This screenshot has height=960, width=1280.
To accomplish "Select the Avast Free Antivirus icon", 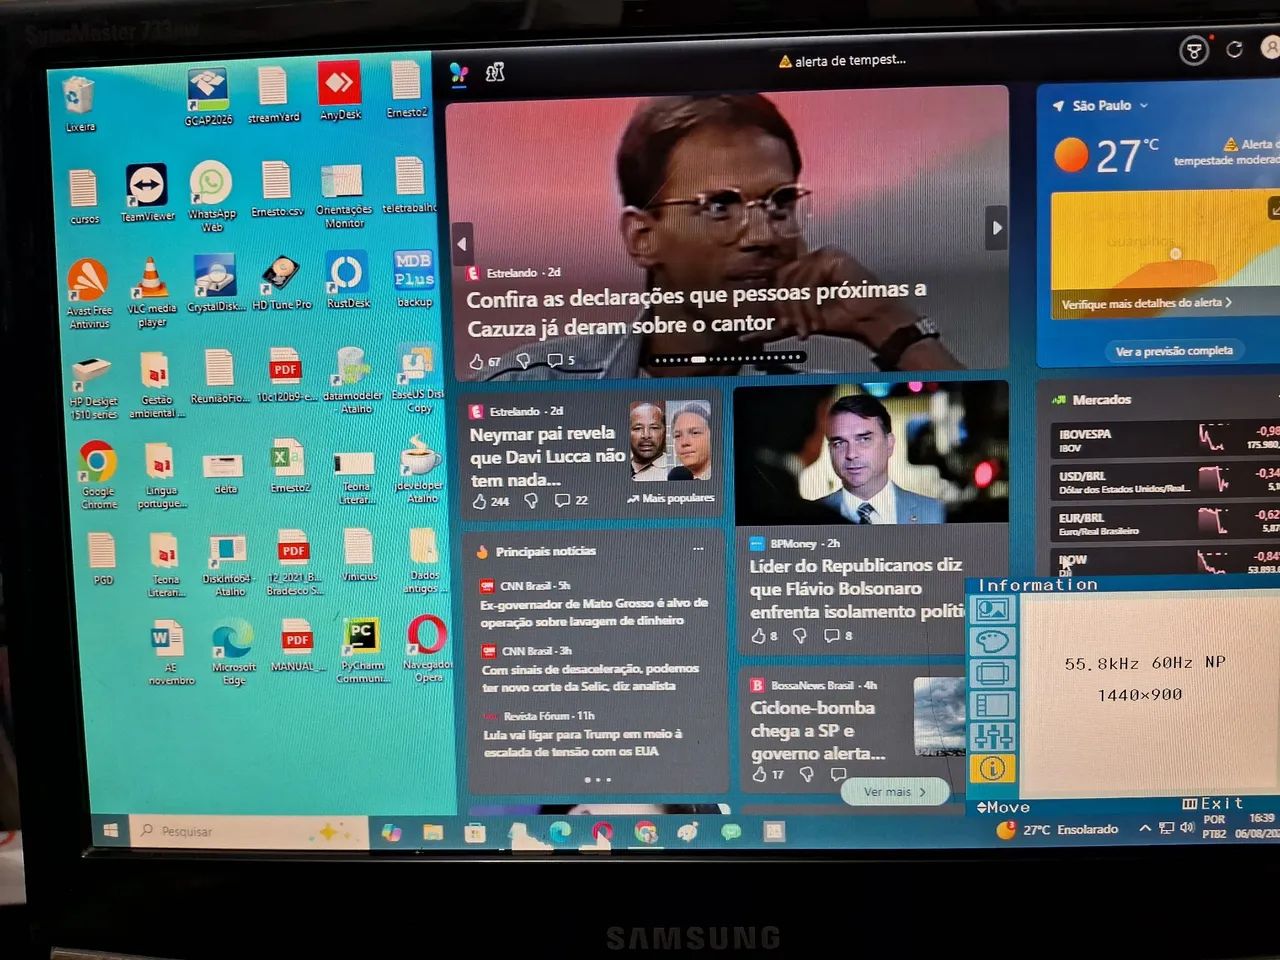I will 88,293.
